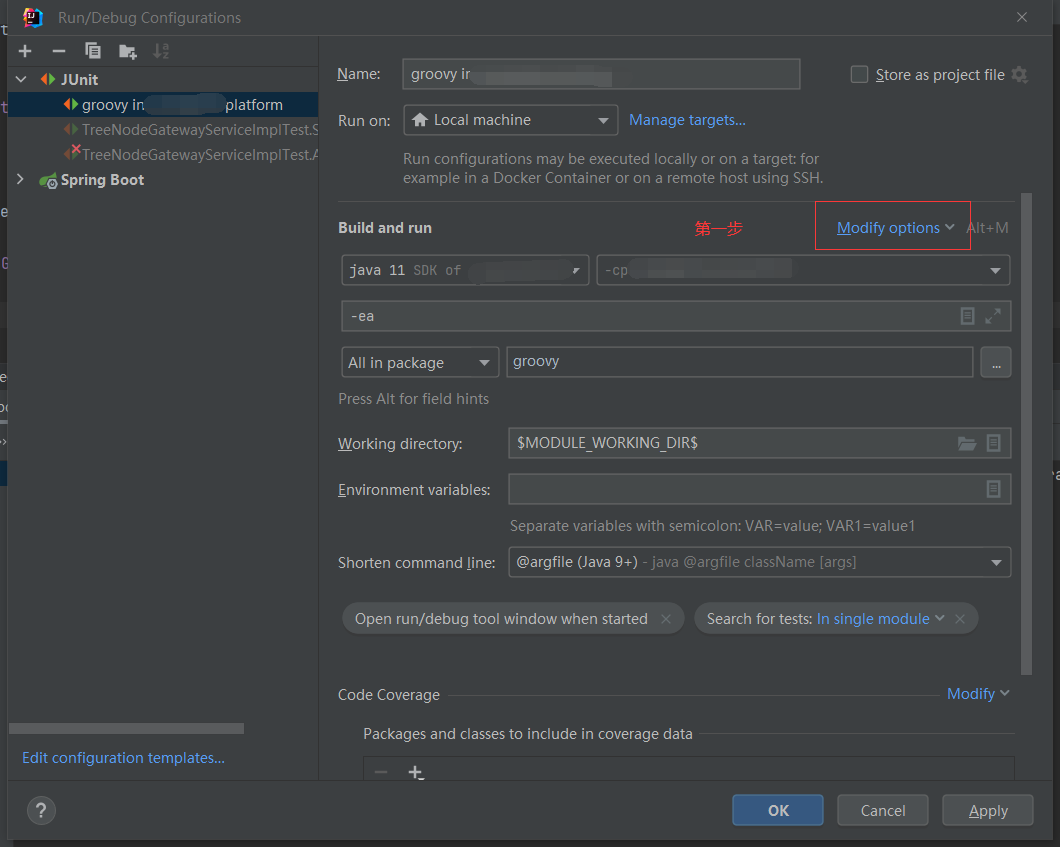Image resolution: width=1060 pixels, height=847 pixels.
Task: Copy the selected configuration
Action: 92,50
